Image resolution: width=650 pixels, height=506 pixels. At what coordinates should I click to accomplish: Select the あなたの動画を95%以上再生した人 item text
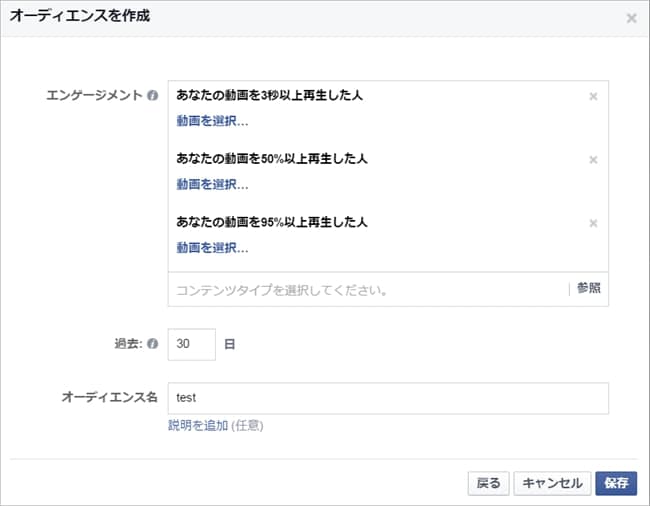pyautogui.click(x=272, y=222)
